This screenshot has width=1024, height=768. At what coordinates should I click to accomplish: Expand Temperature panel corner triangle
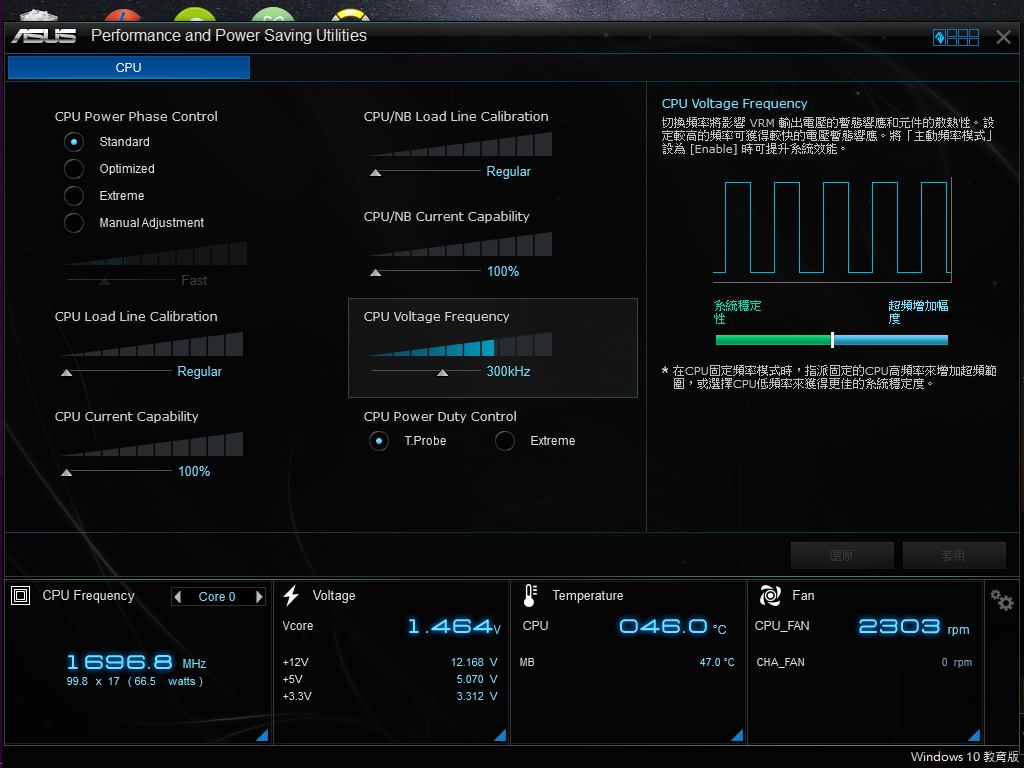tap(737, 735)
